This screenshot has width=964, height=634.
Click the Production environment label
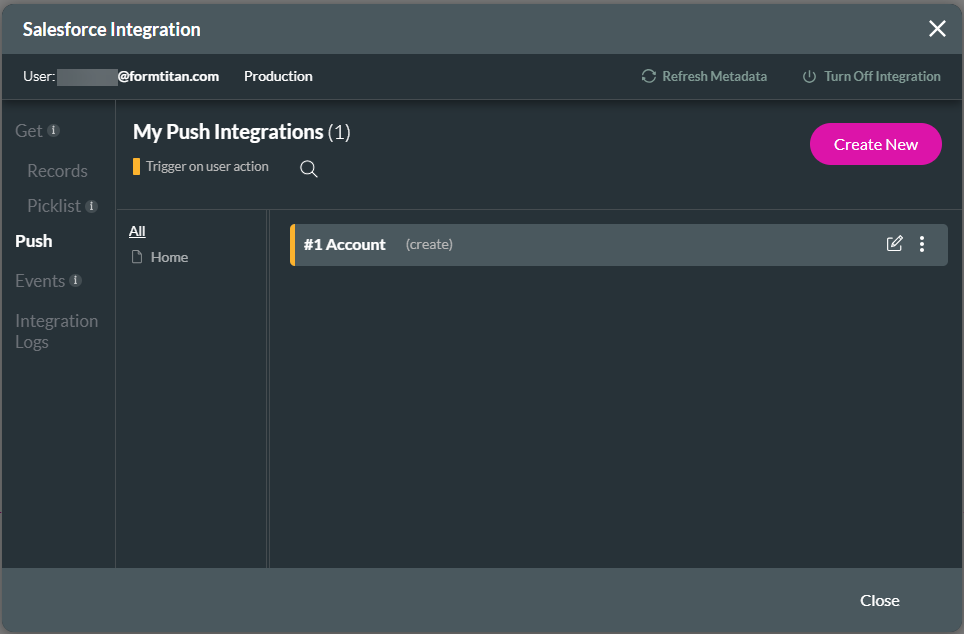click(x=277, y=75)
